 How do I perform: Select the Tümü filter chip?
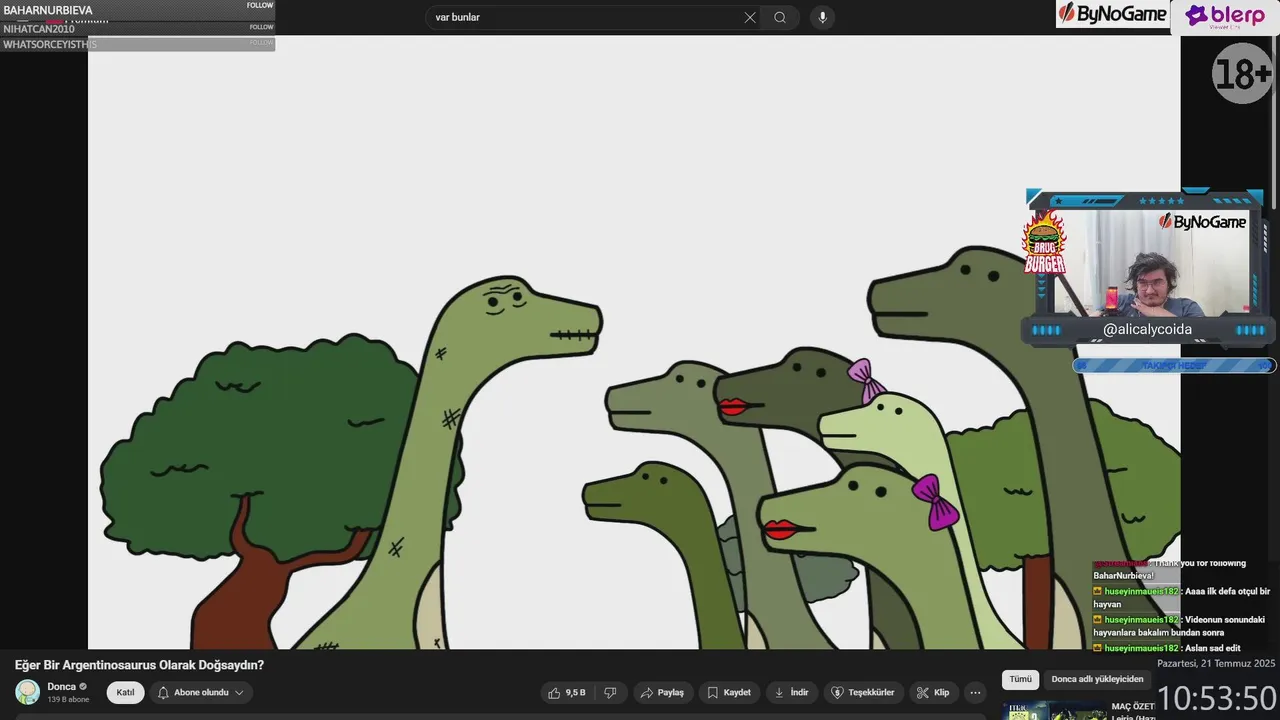(x=1020, y=679)
